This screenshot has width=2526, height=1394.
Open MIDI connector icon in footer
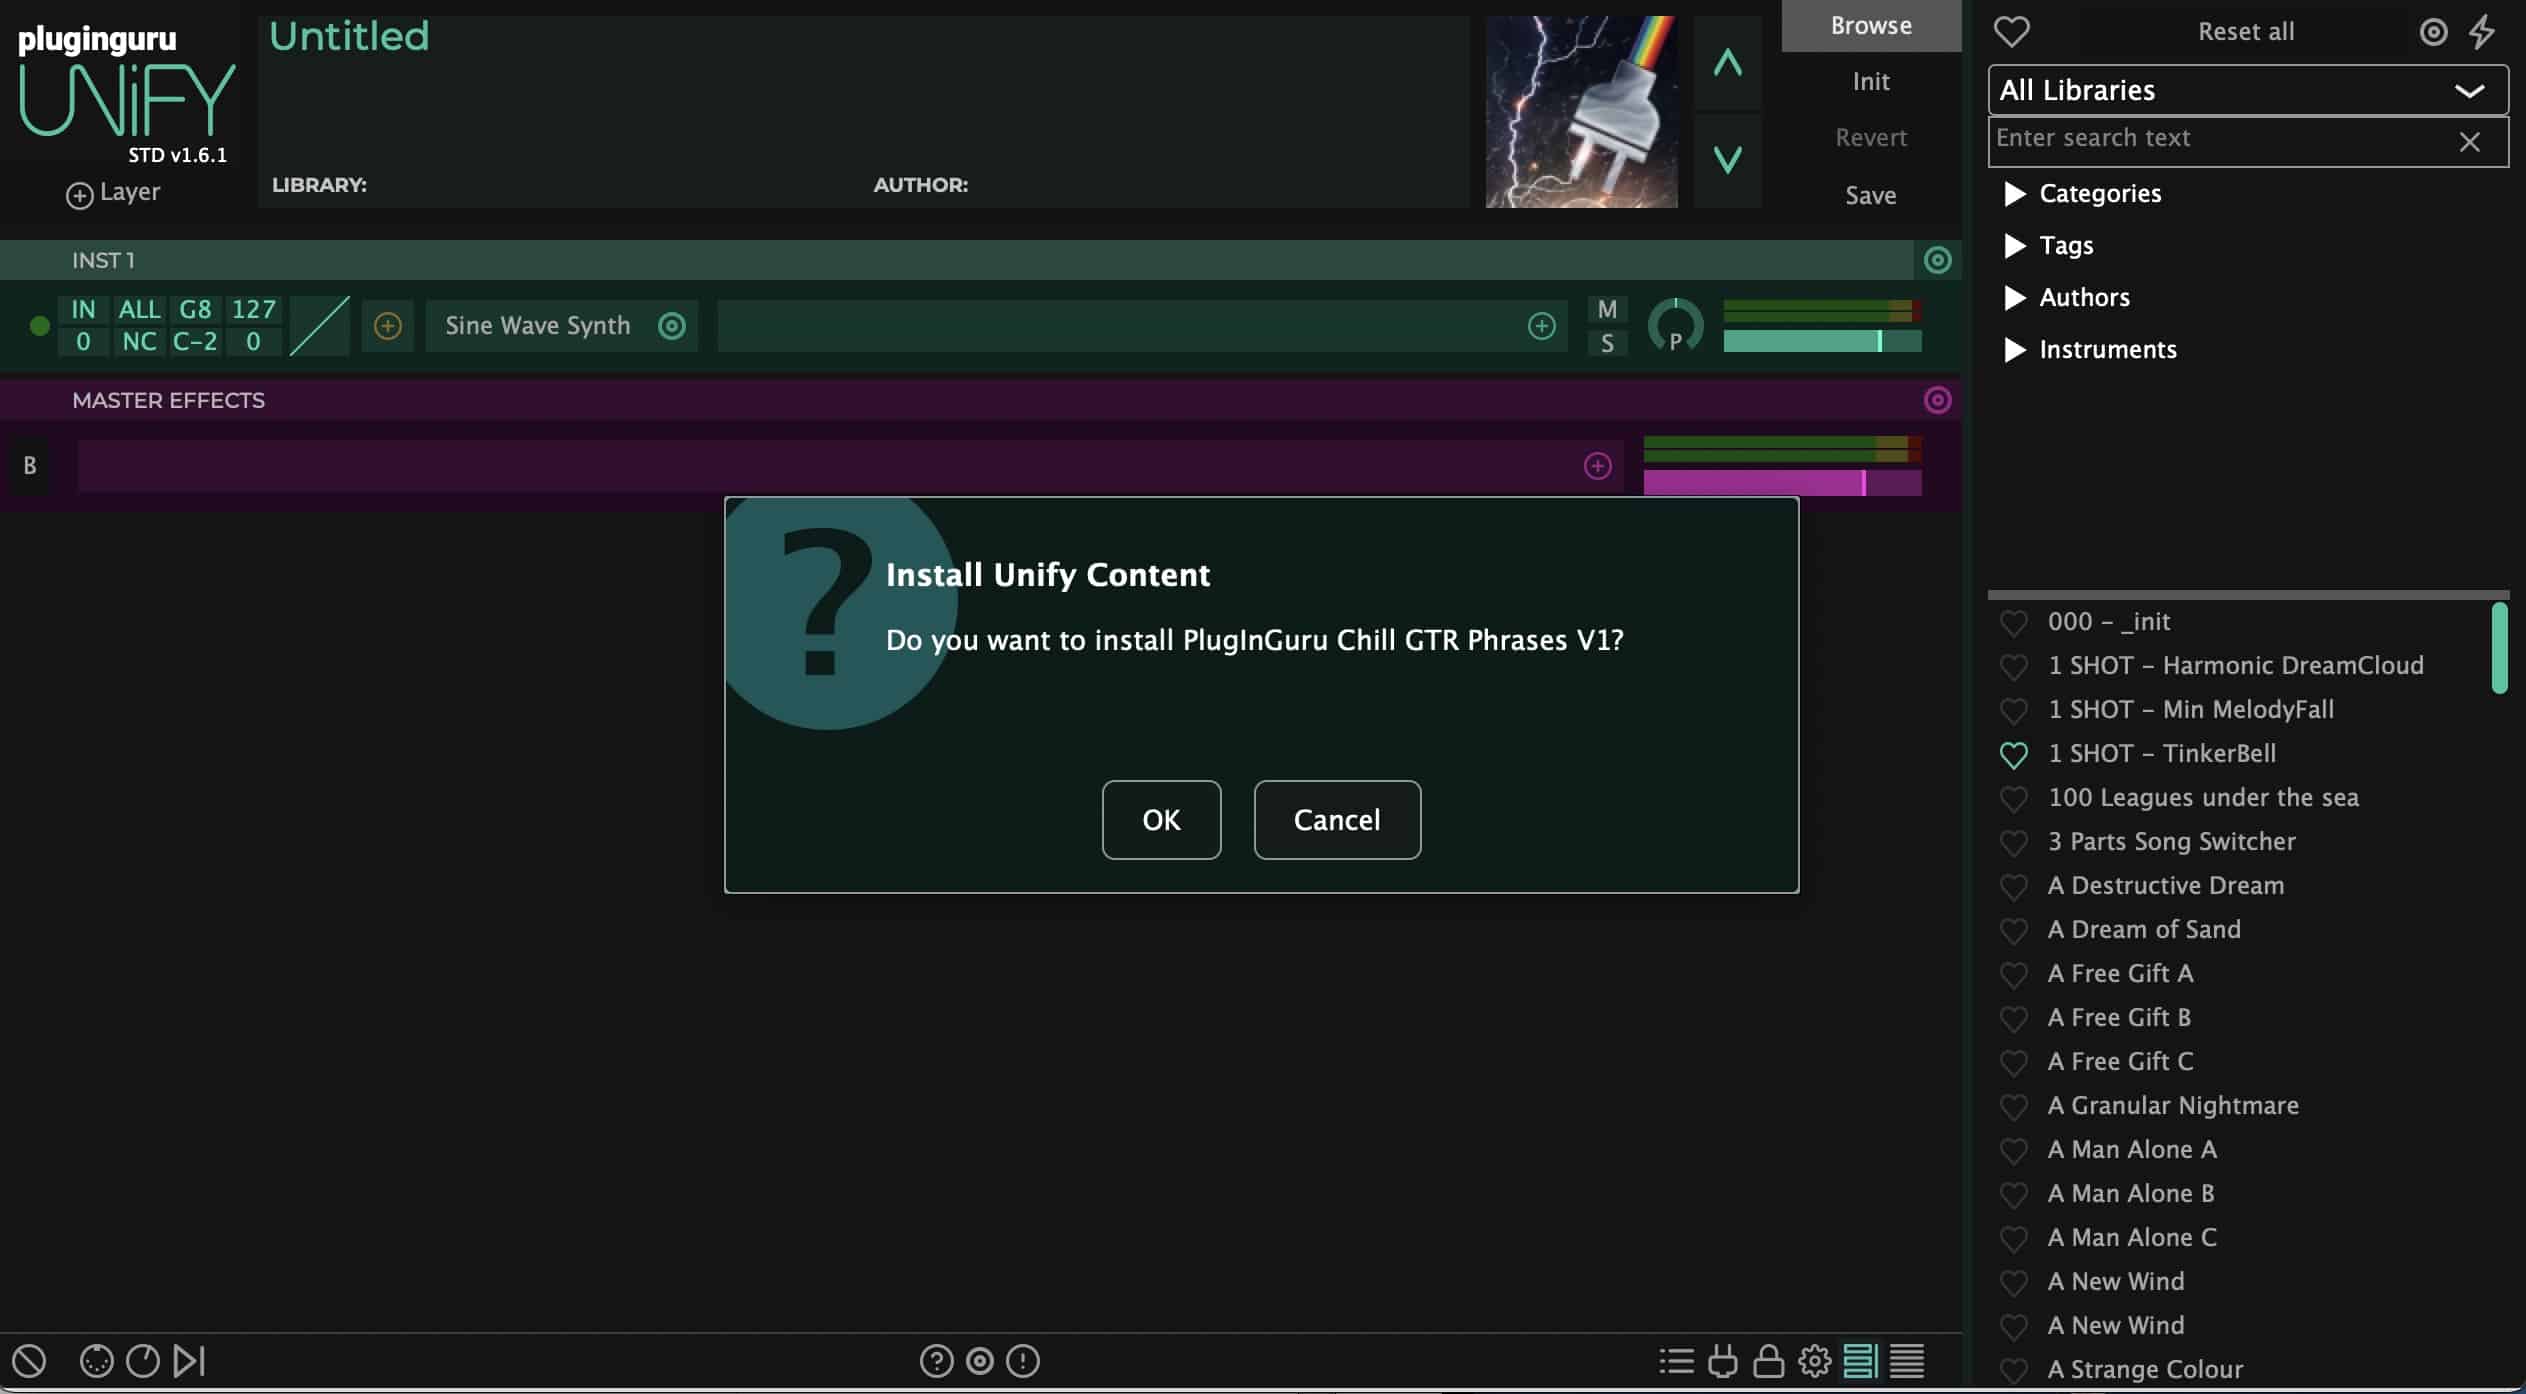click(97, 1361)
